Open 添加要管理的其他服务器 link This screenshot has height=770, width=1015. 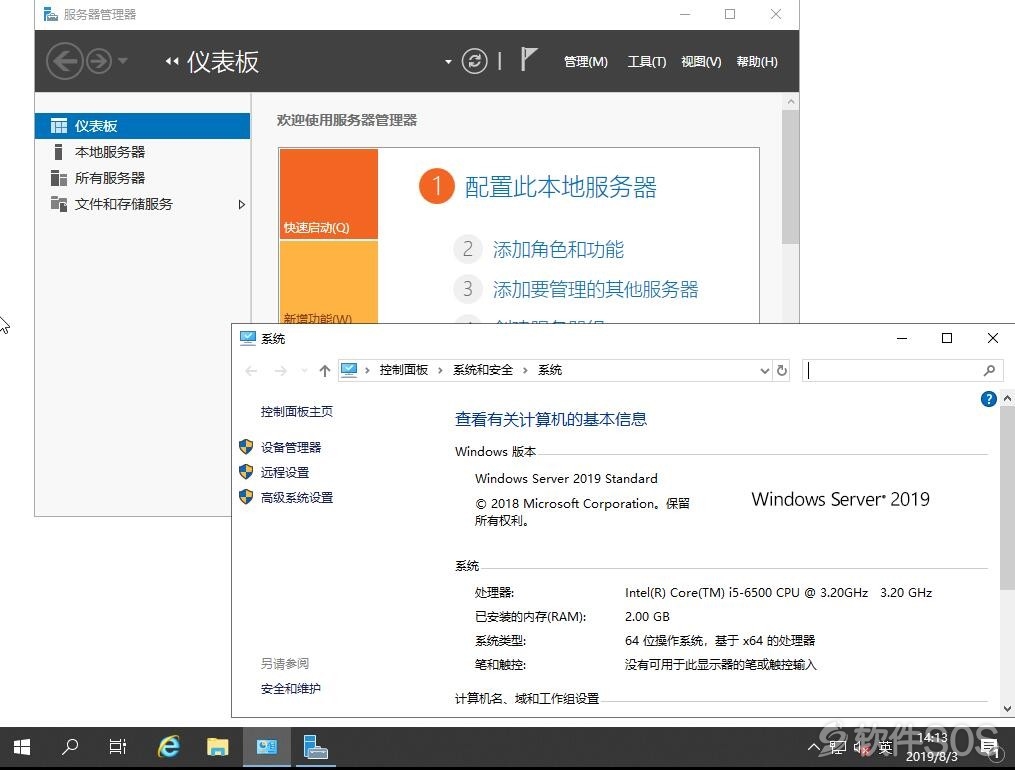596,289
